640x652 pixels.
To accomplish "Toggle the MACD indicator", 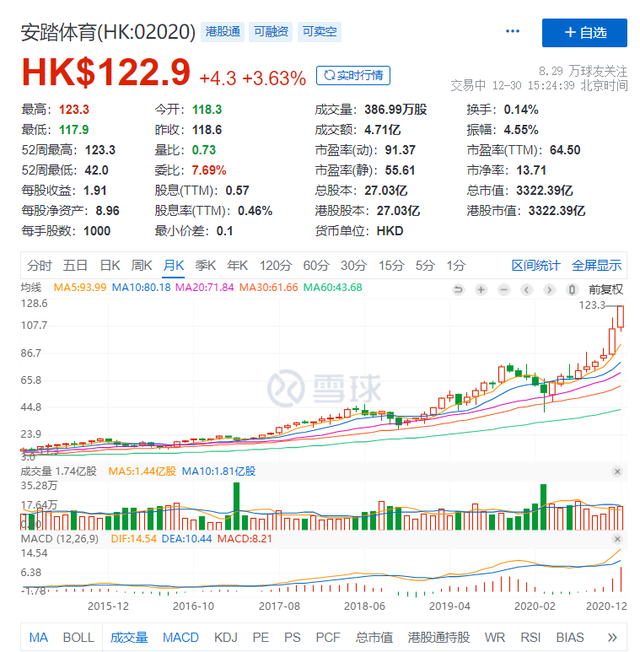I will pos(180,637).
